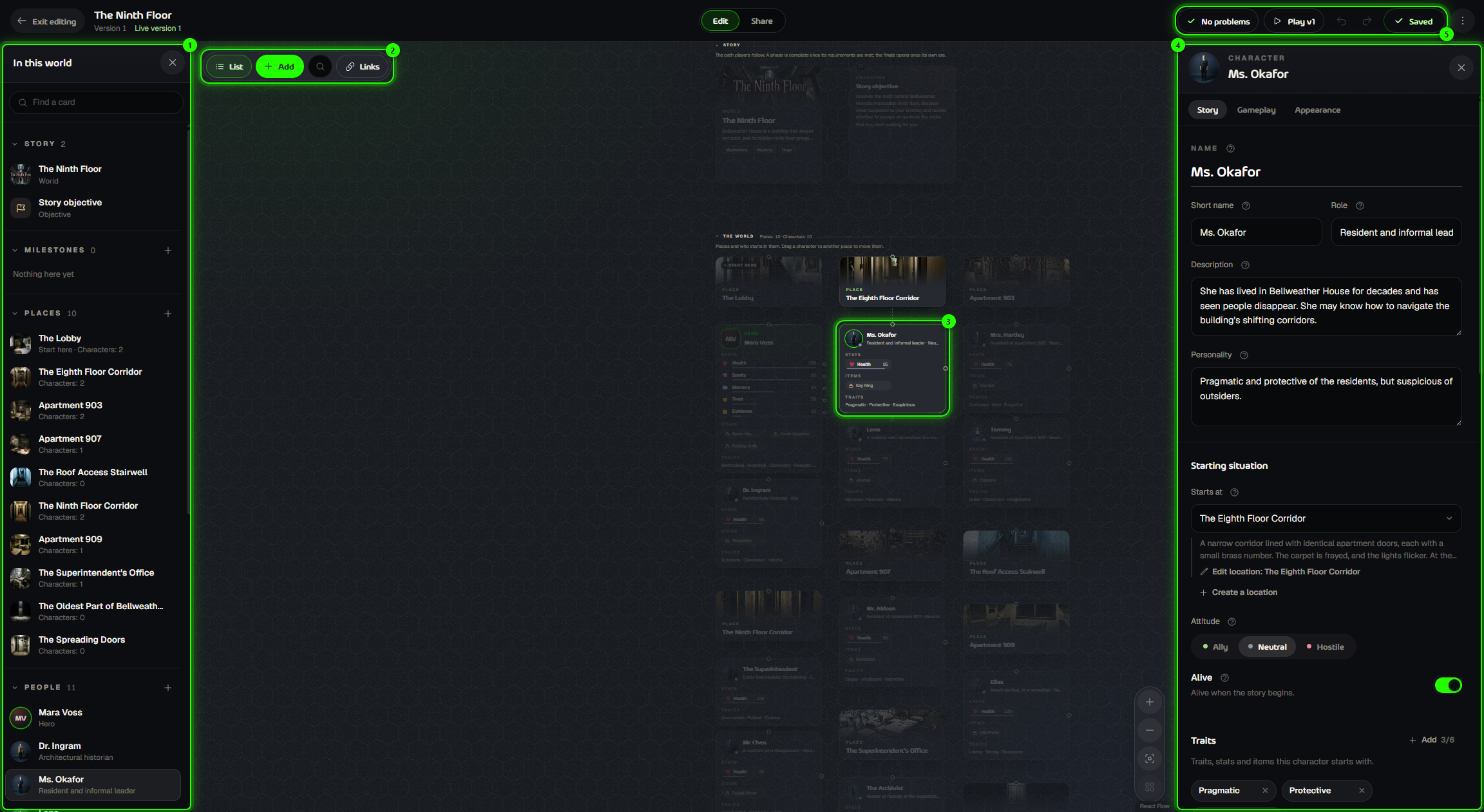Close the Ms. Okafor character panel
The image size is (1484, 812).
click(x=1460, y=68)
